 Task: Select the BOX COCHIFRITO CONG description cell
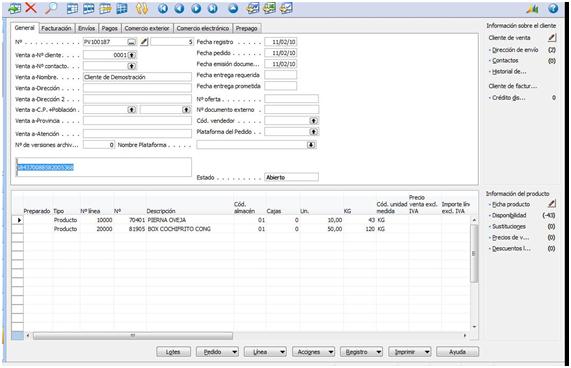[190, 229]
